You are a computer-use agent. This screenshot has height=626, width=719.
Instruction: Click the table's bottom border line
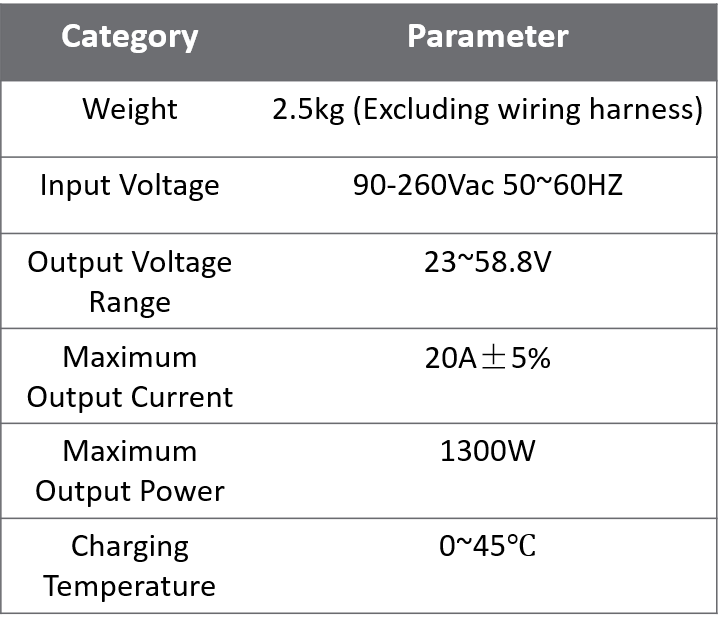359,613
